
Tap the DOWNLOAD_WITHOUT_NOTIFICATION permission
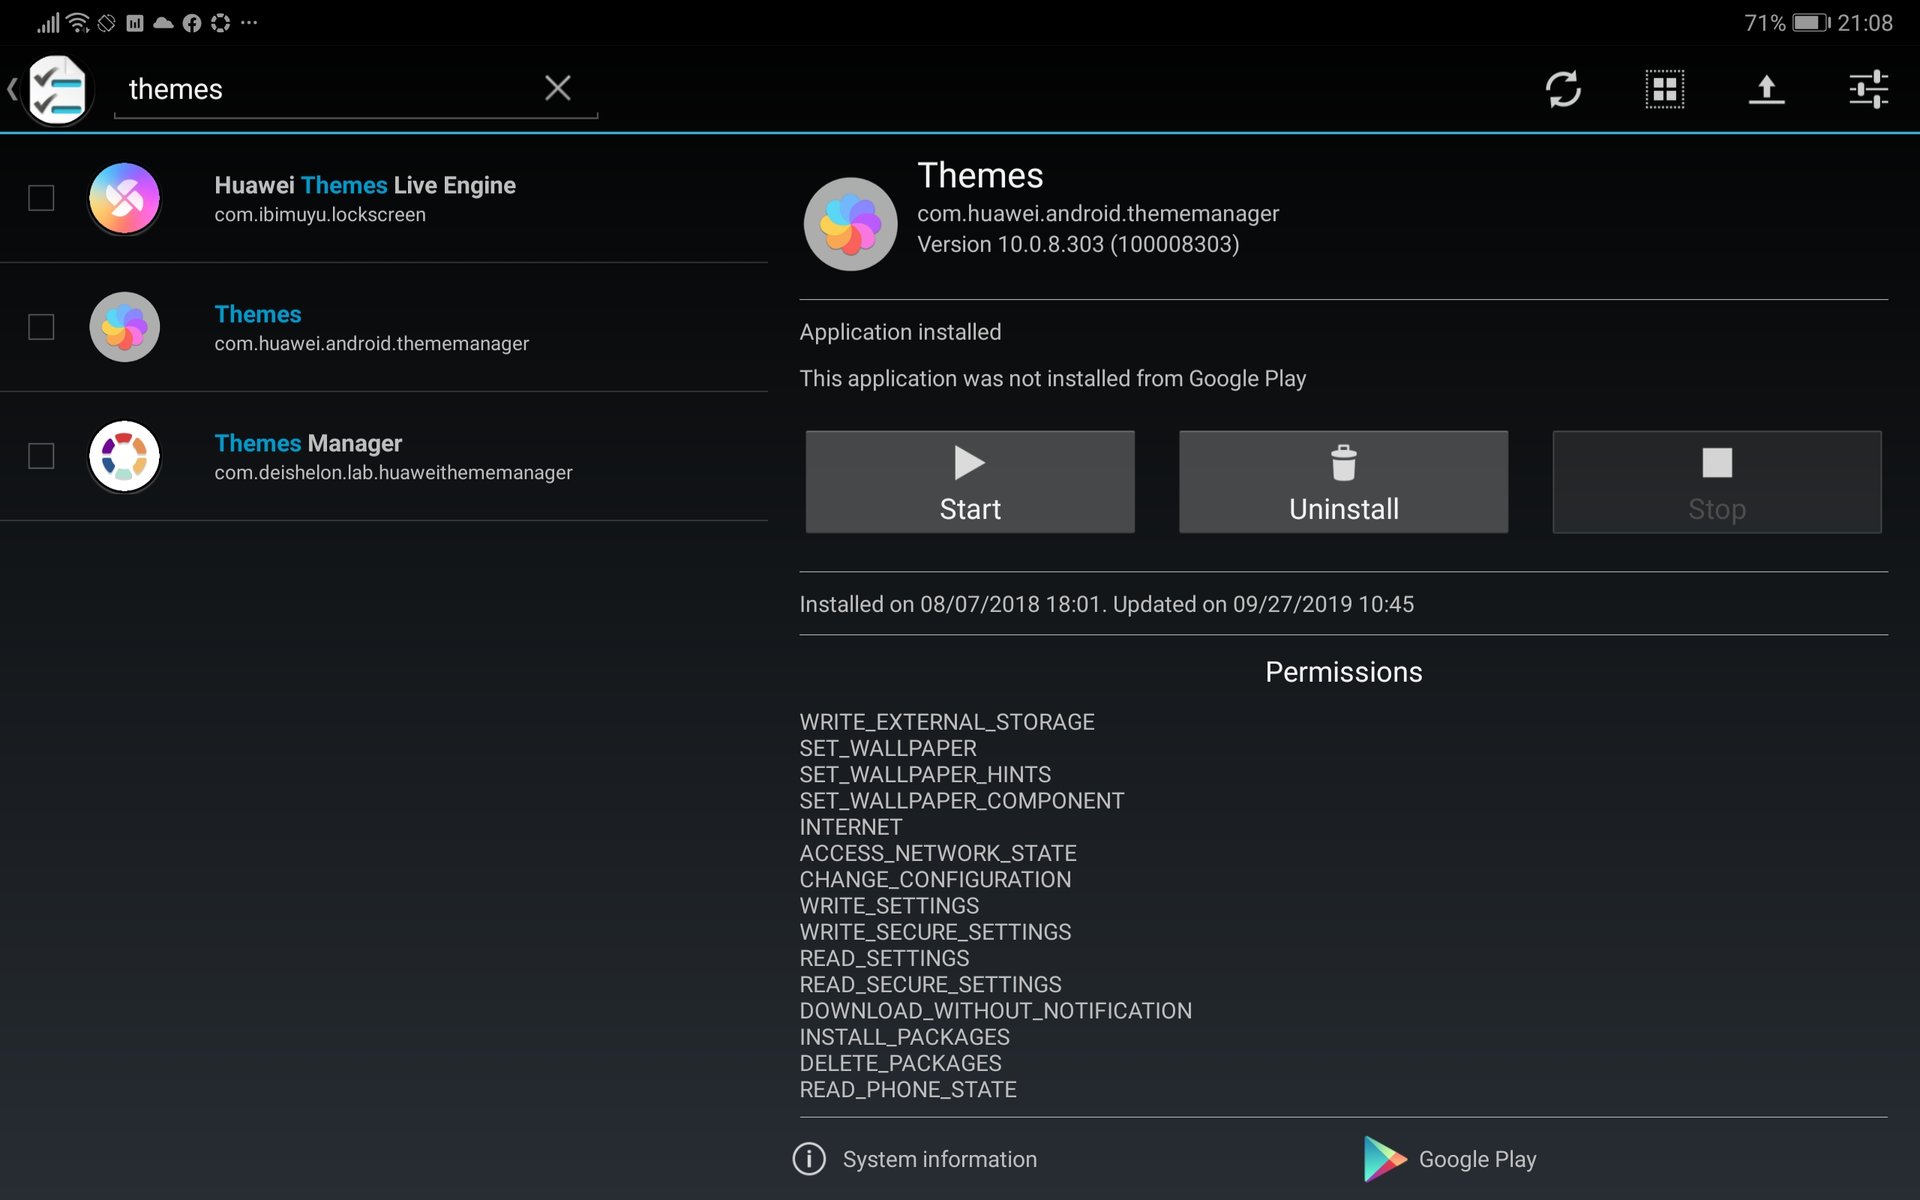tap(996, 1011)
